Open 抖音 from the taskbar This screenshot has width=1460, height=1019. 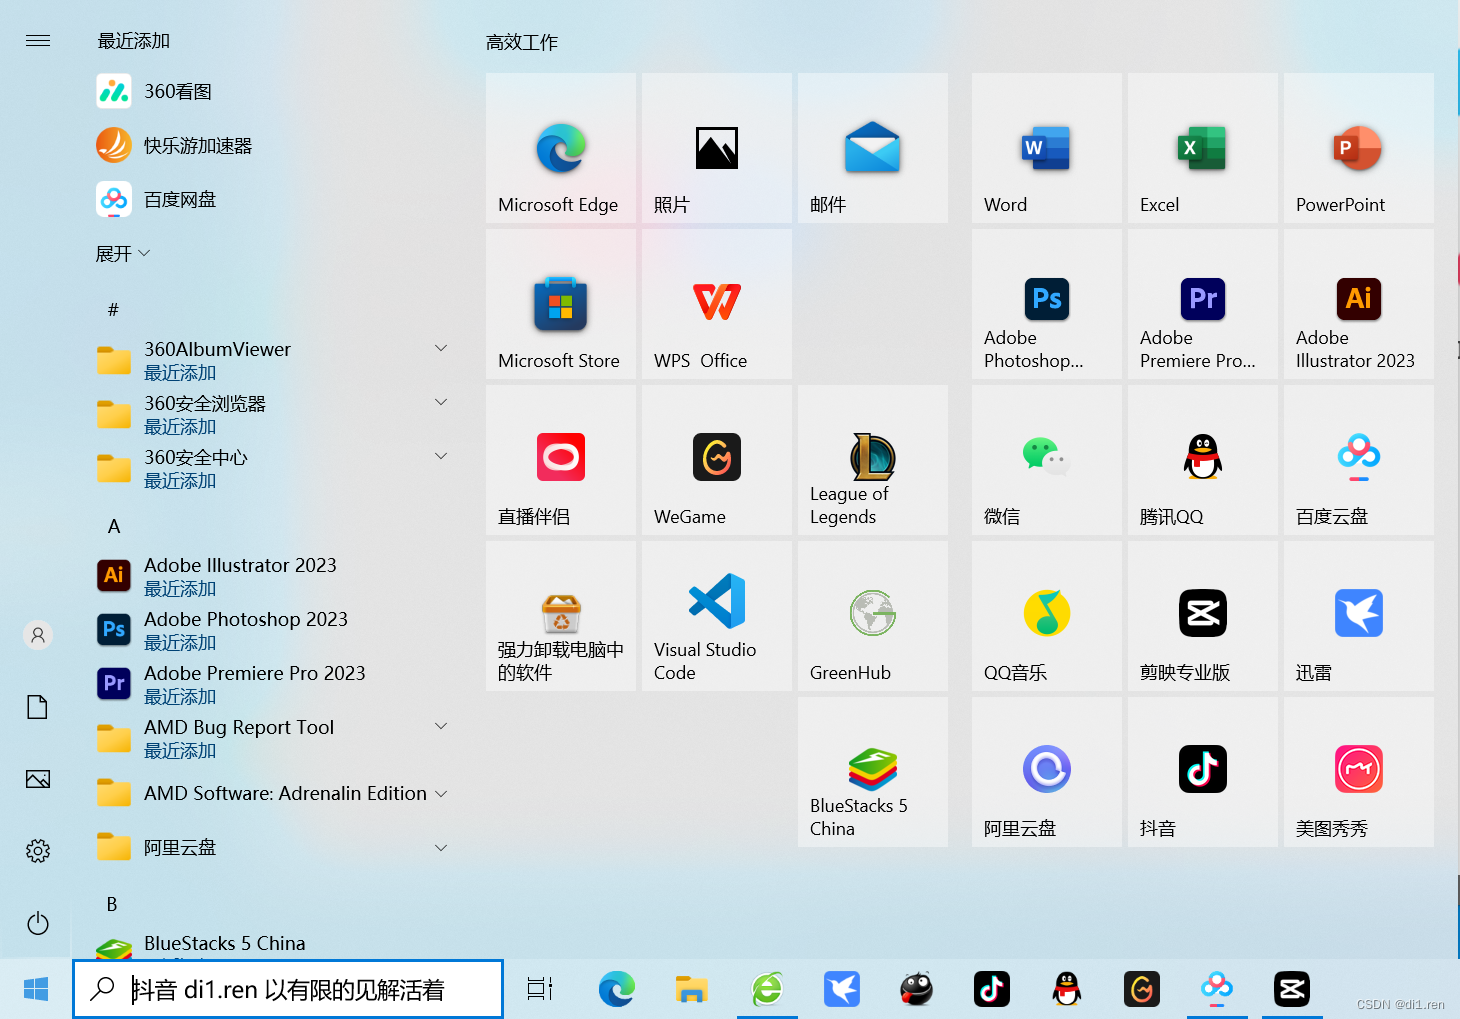992,989
